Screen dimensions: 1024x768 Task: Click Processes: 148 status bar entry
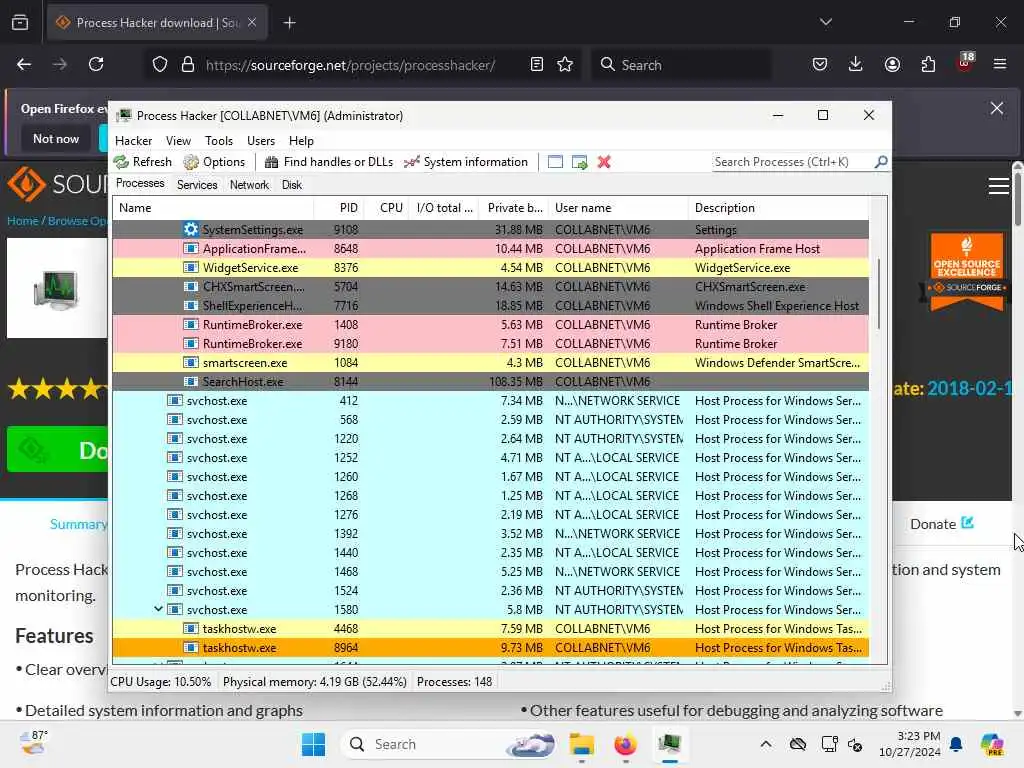(x=455, y=682)
